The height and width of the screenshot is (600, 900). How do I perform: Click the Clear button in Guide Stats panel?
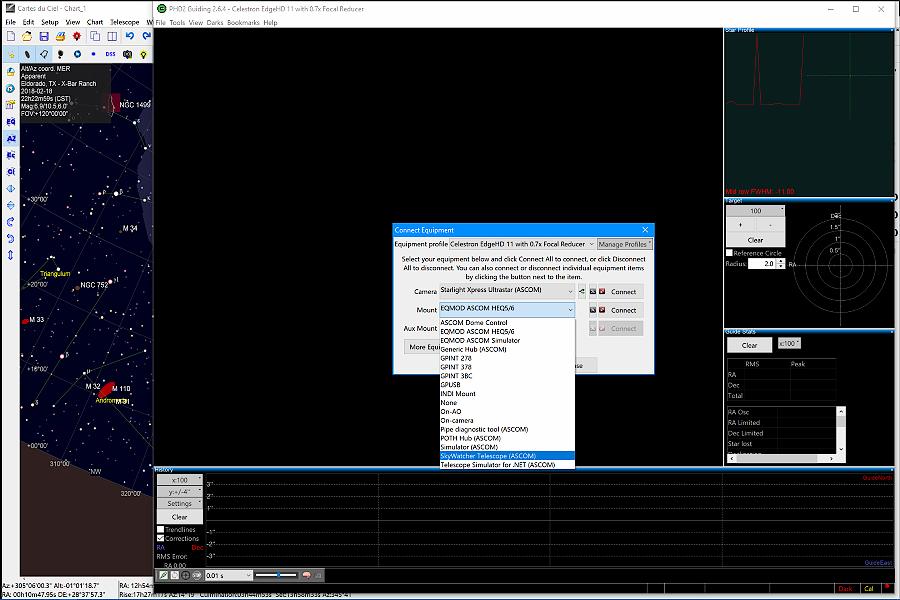click(x=750, y=345)
